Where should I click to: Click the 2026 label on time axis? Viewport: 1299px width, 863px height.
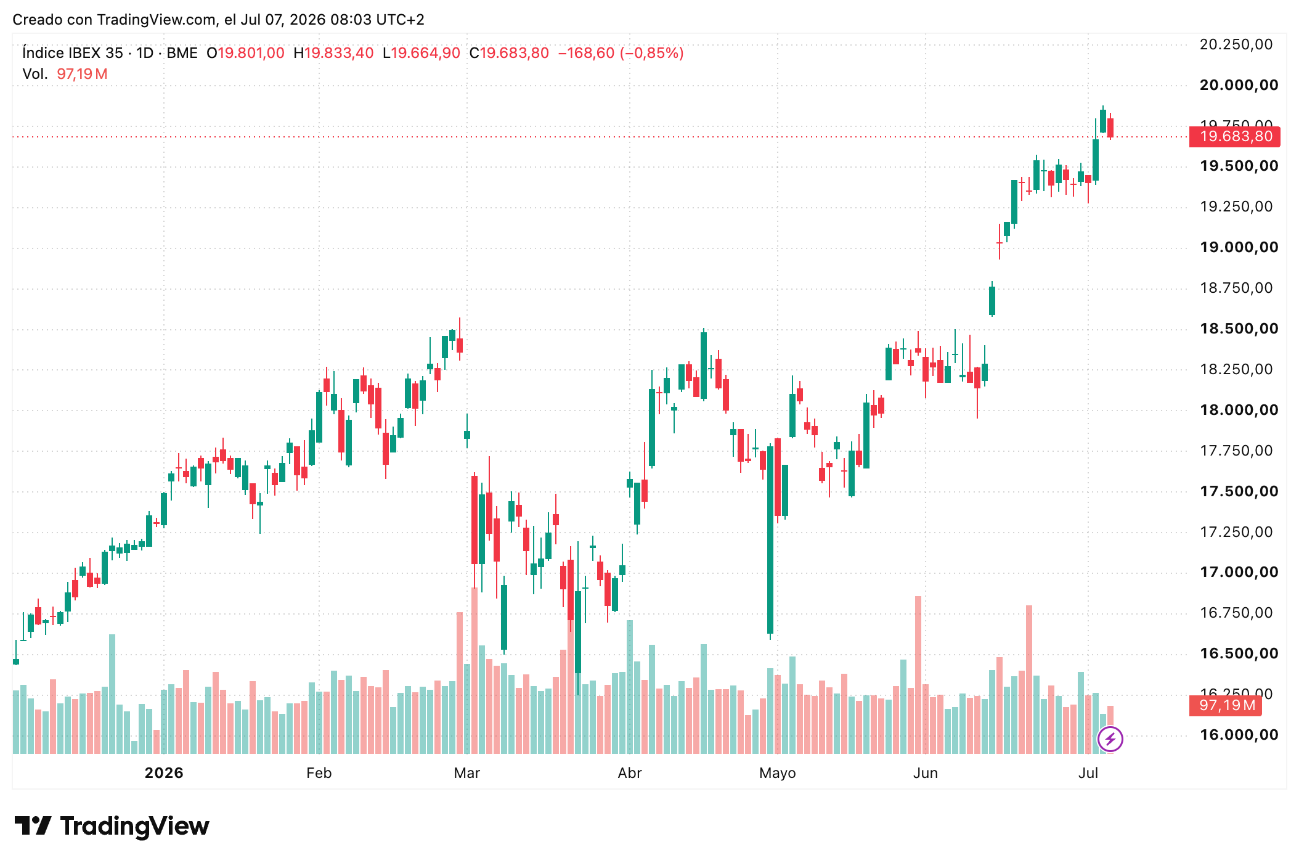pos(164,773)
